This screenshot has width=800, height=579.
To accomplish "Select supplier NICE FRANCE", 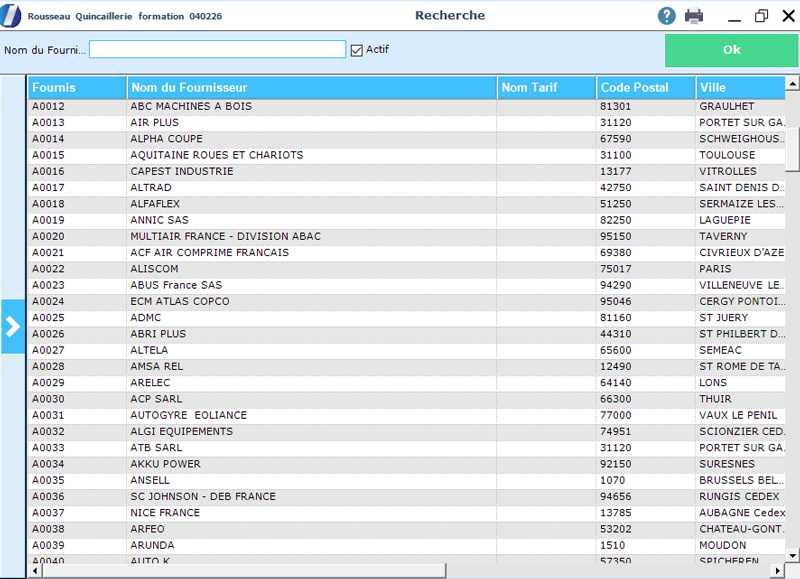I will click(165, 513).
